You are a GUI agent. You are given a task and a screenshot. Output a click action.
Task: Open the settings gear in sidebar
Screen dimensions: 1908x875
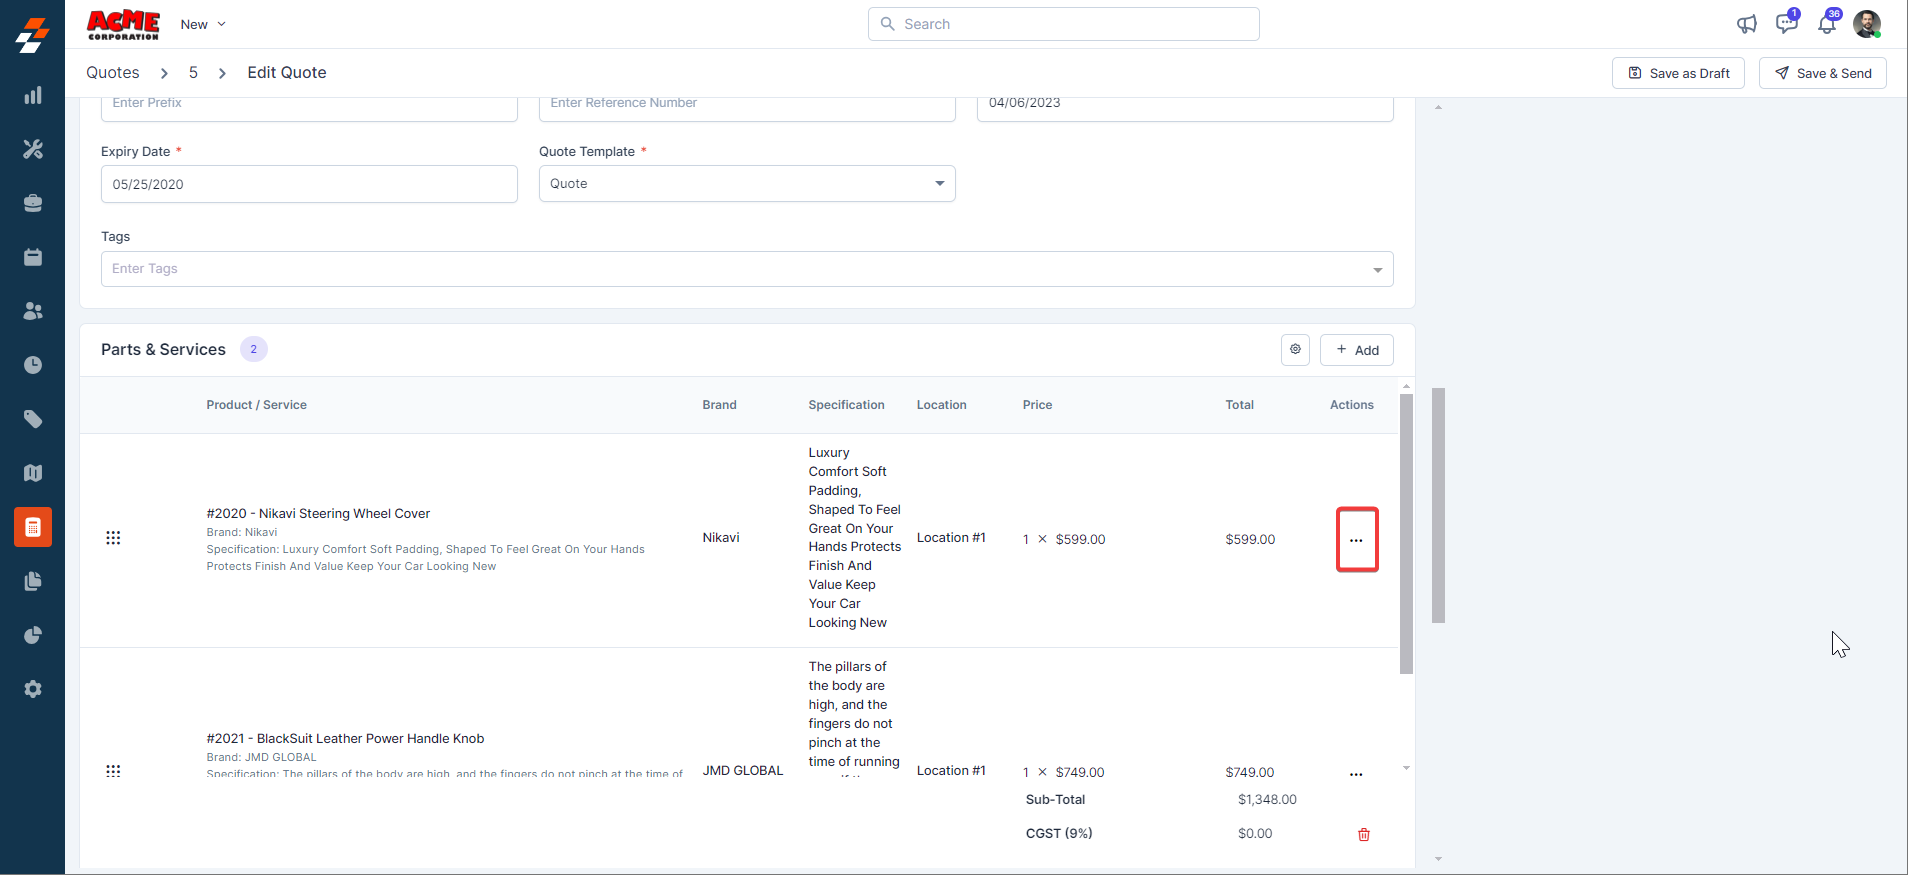(x=33, y=689)
